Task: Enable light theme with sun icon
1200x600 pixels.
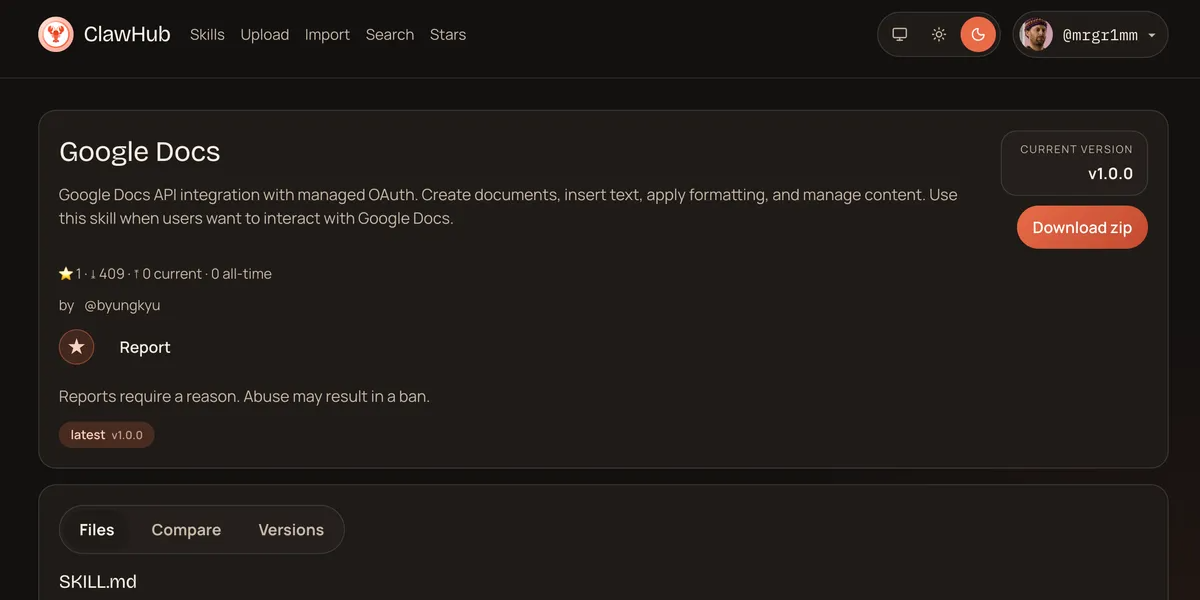Action: coord(939,35)
